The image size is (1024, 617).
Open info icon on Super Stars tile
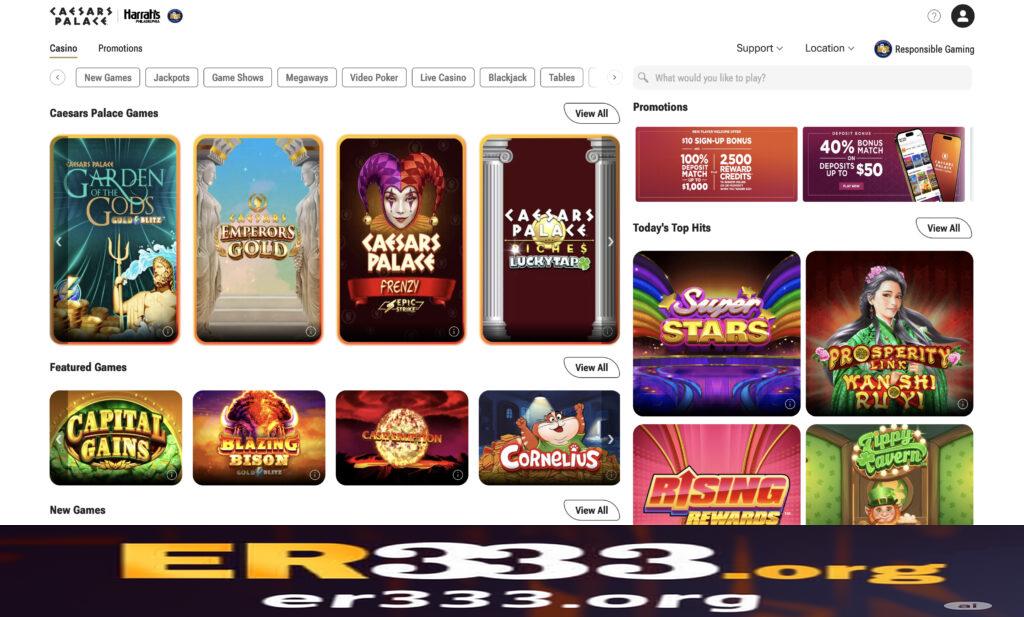click(x=790, y=404)
